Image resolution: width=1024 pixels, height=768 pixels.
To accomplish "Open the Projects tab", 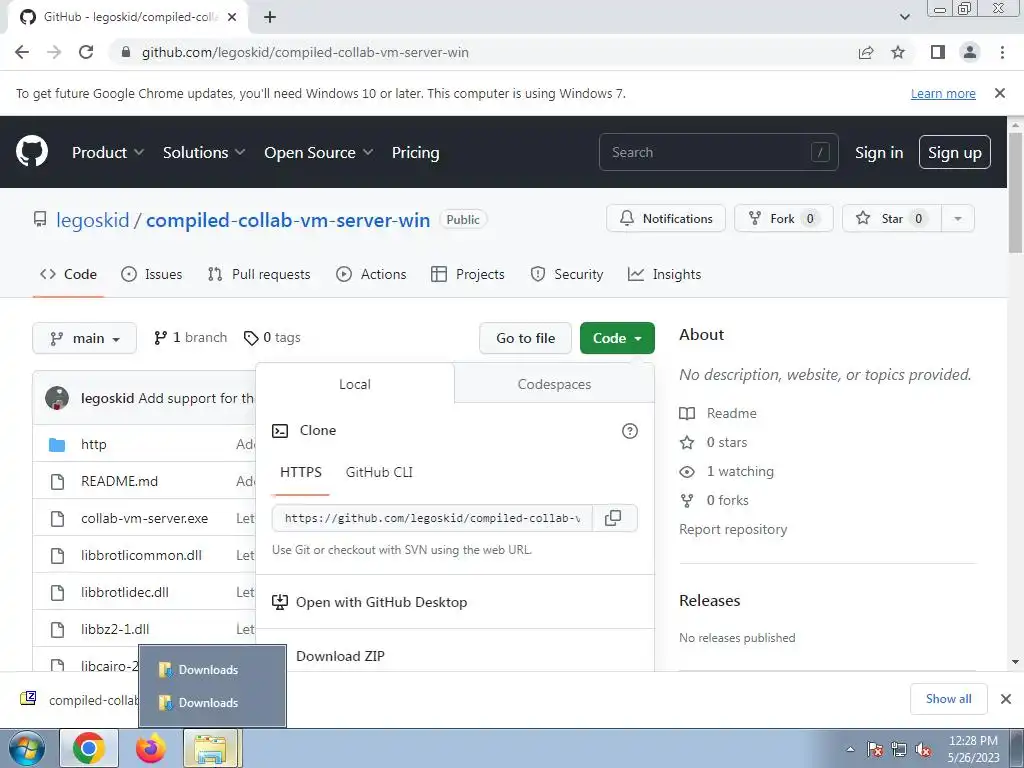I will [468, 274].
